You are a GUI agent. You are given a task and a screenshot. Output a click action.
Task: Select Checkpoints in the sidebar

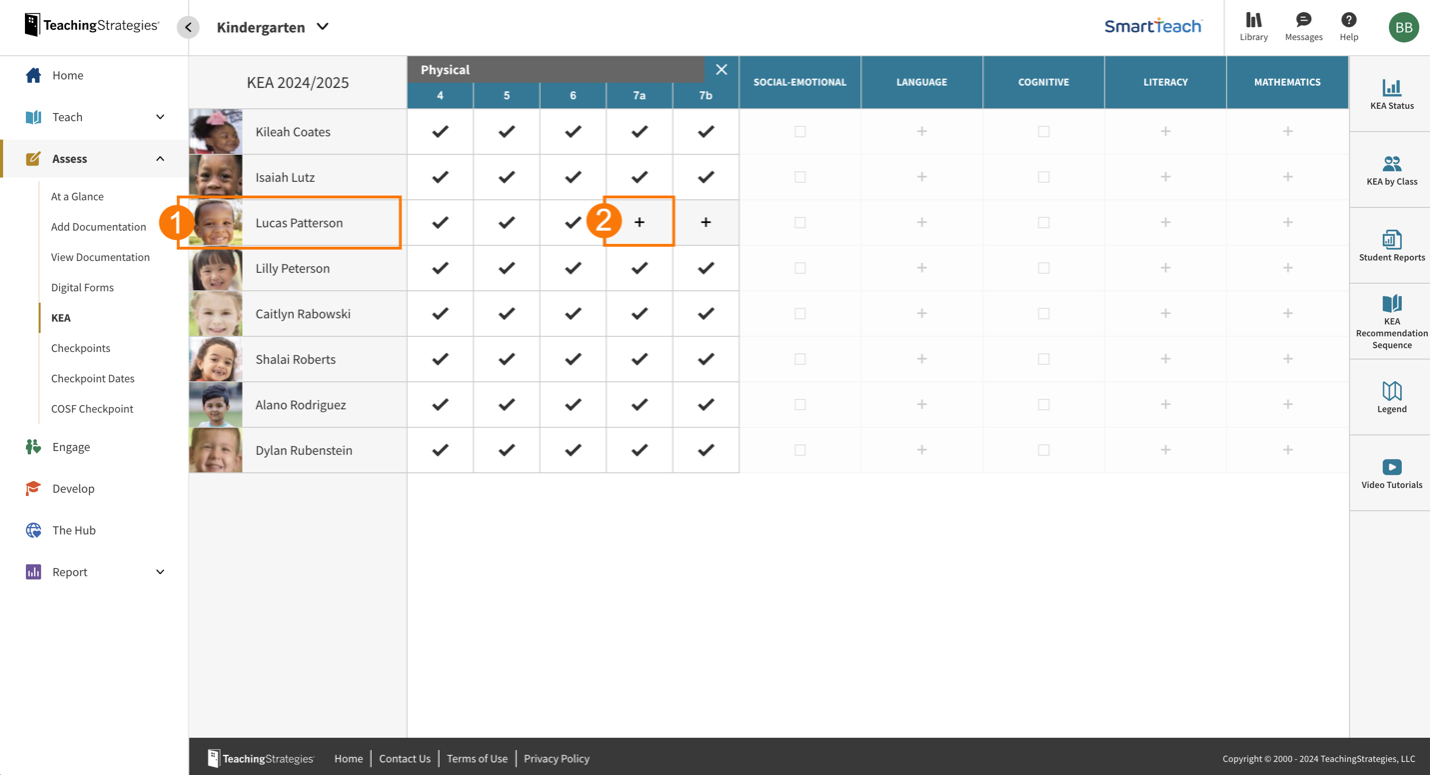79,348
